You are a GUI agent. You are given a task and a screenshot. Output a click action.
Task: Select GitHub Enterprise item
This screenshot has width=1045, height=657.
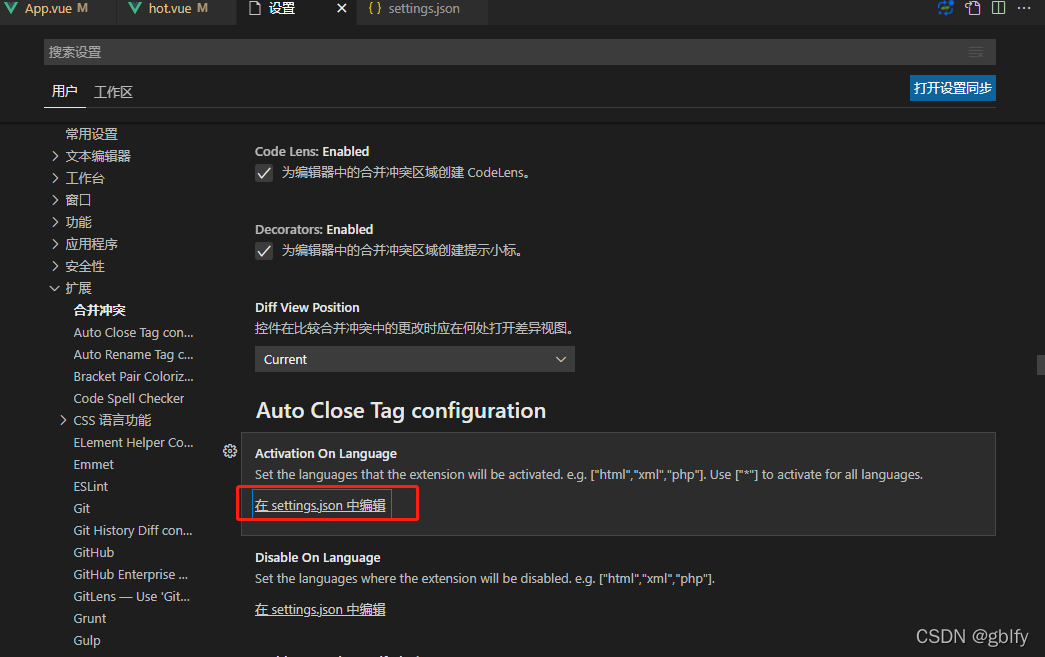click(x=131, y=574)
